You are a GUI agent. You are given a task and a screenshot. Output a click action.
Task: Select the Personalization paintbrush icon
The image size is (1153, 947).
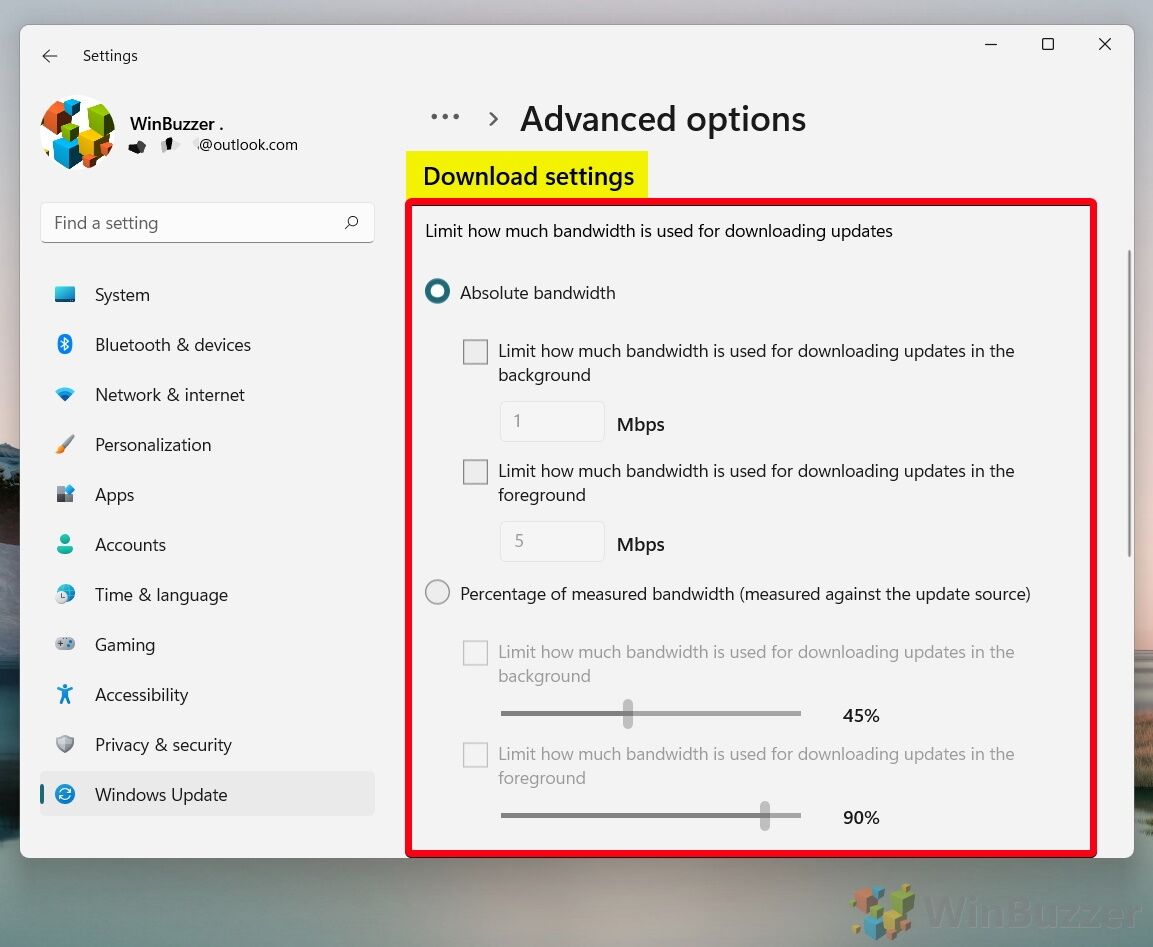(x=65, y=445)
